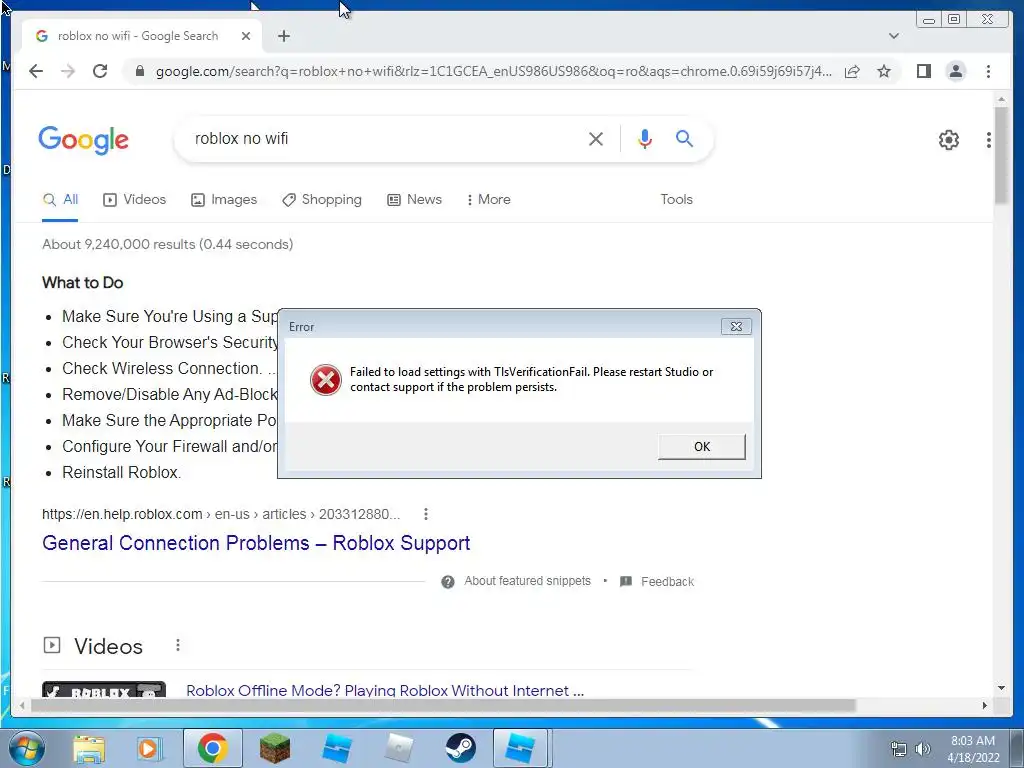Open Chrome's three-dot menu
The width and height of the screenshot is (1024, 768).
pos(988,71)
